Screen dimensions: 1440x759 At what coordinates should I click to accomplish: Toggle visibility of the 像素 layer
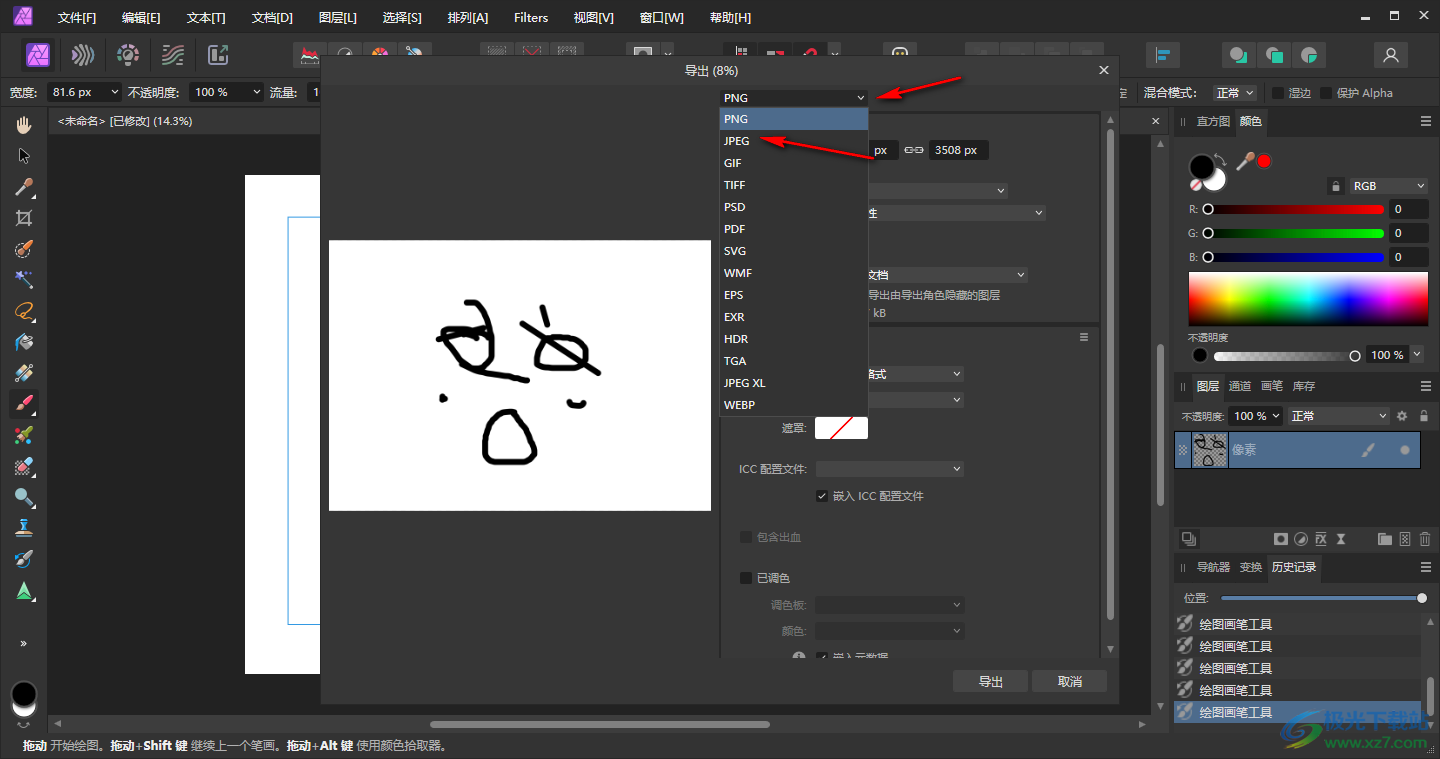click(1405, 451)
